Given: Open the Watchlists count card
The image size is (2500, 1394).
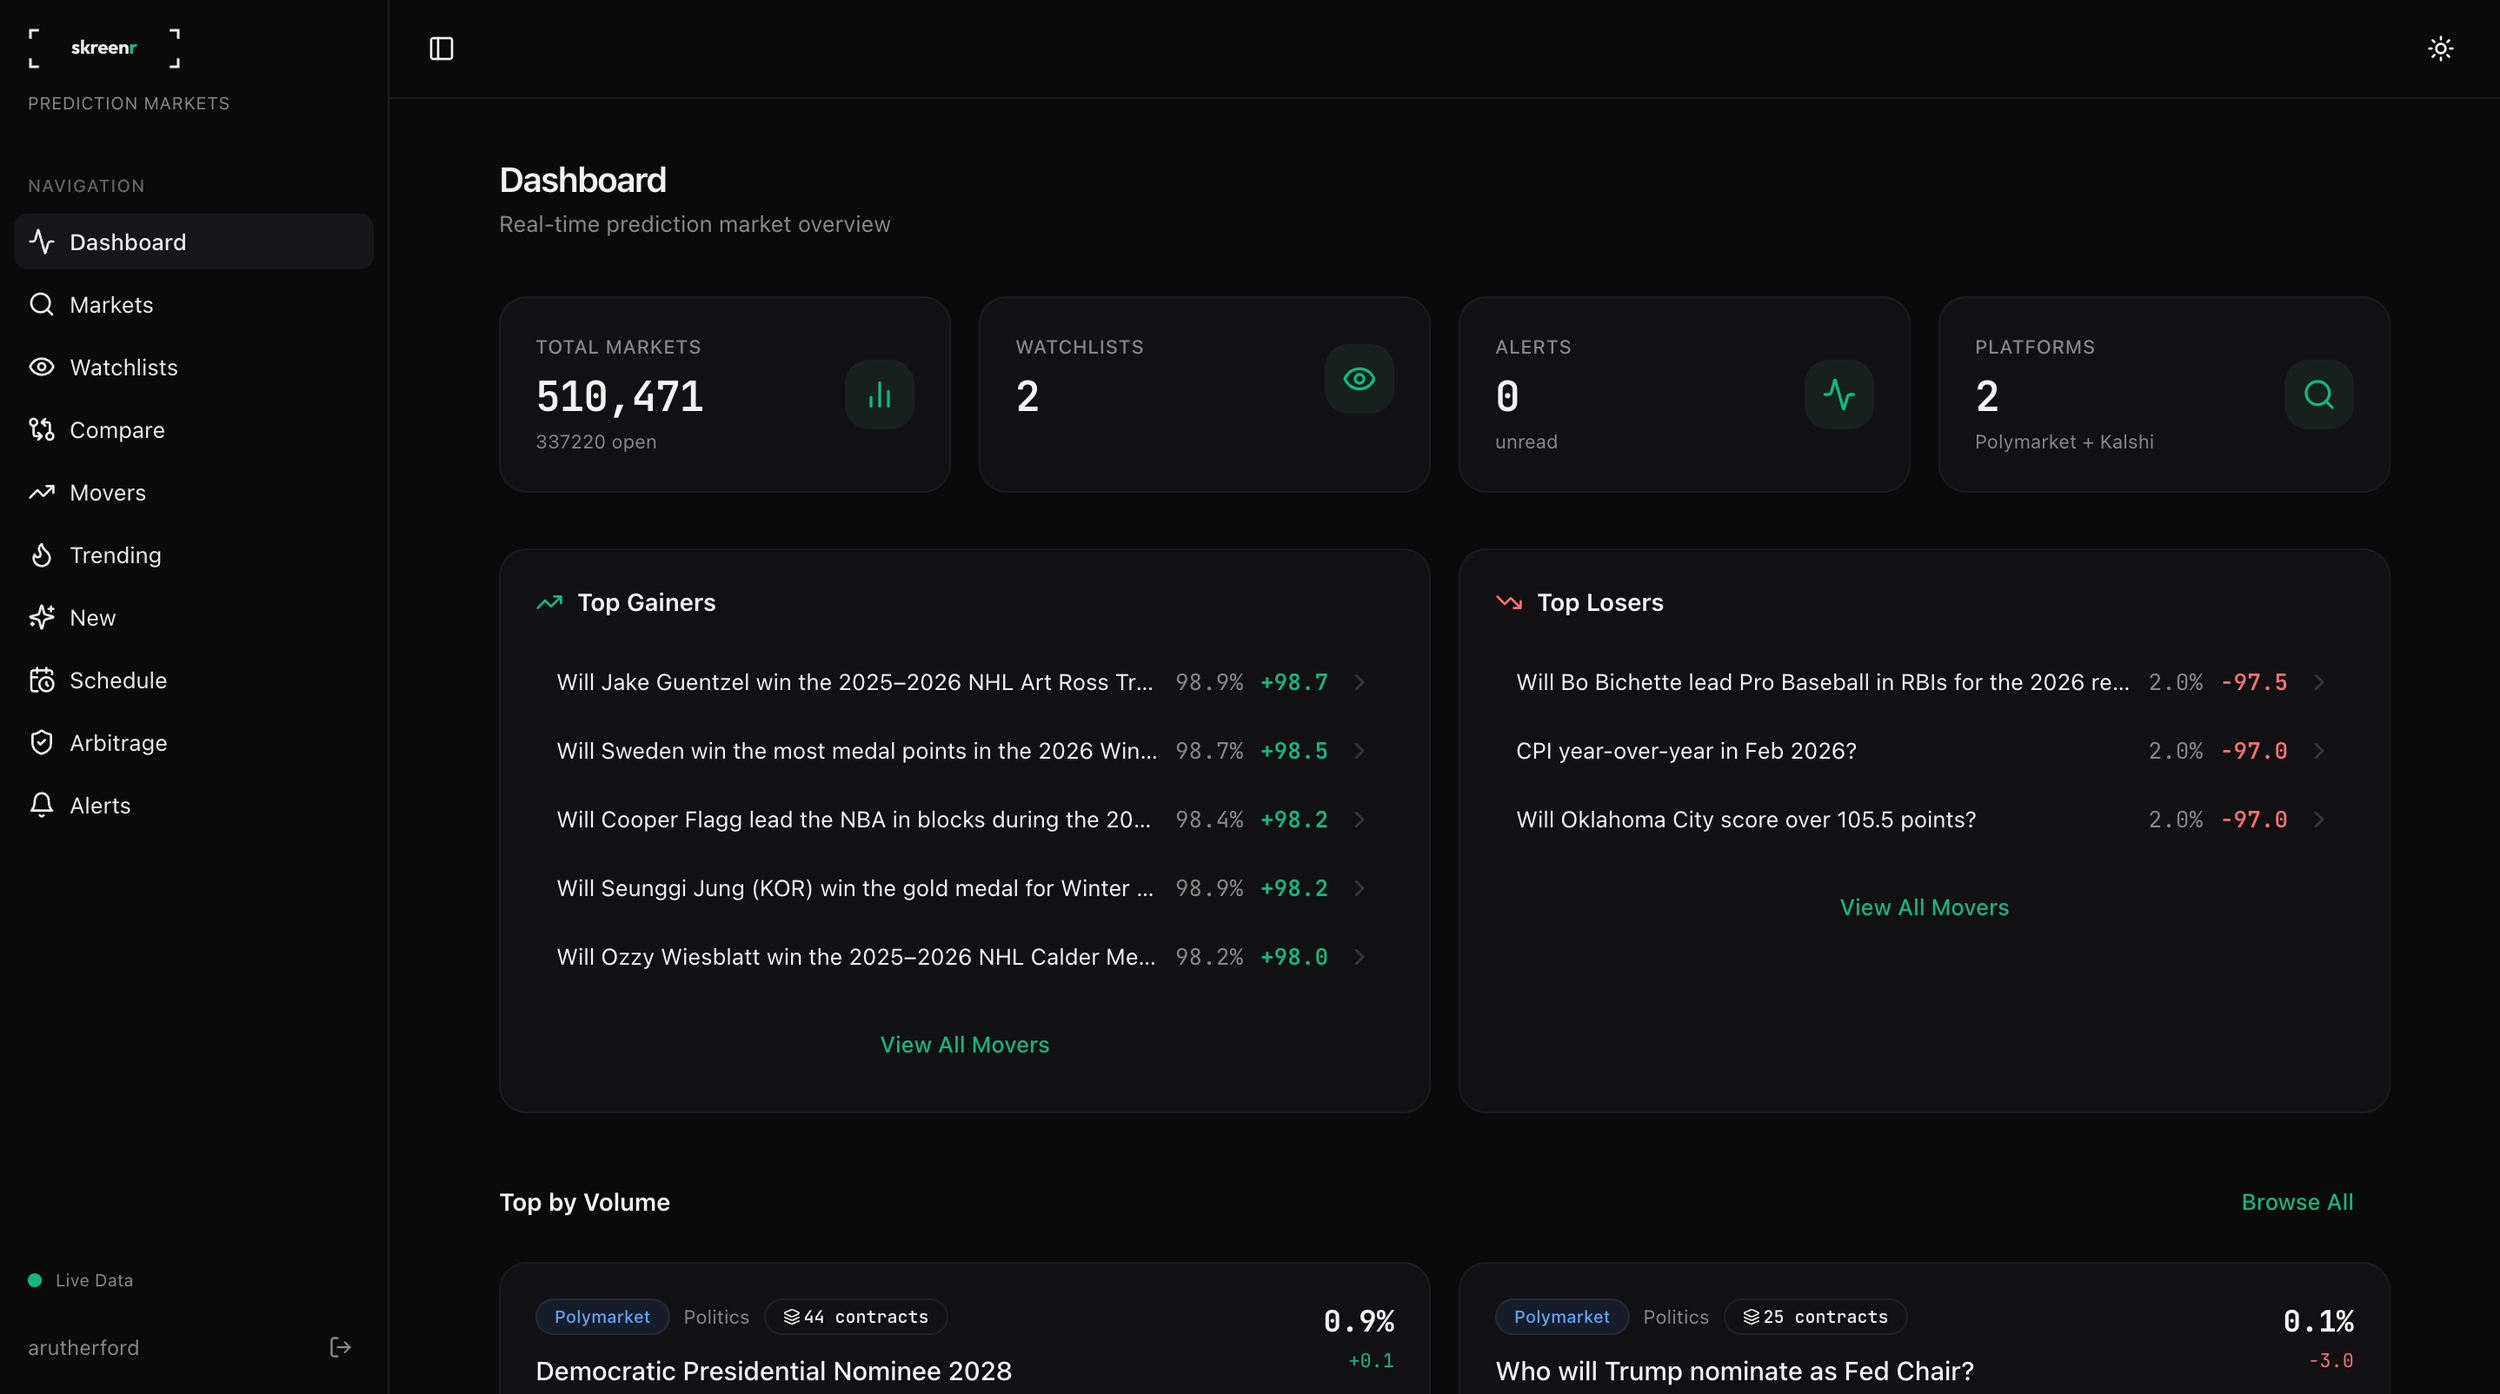Looking at the screenshot, I should pyautogui.click(x=1204, y=394).
